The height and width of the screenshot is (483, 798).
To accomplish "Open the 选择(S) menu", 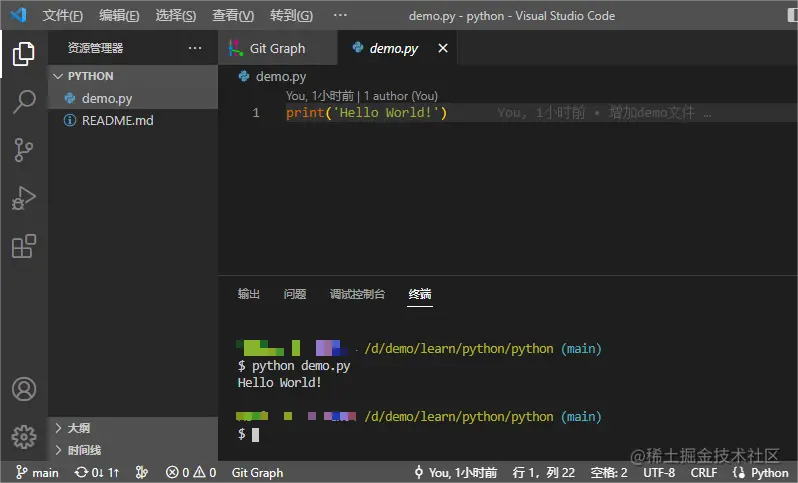I will point(176,16).
